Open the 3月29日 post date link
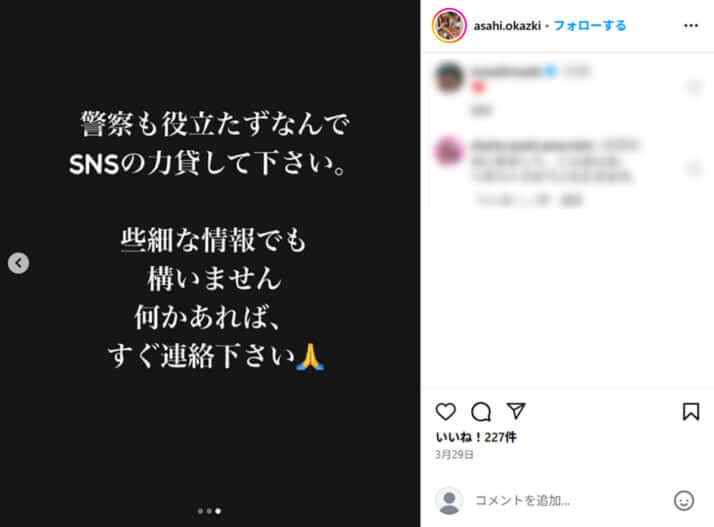 pyautogui.click(x=454, y=454)
